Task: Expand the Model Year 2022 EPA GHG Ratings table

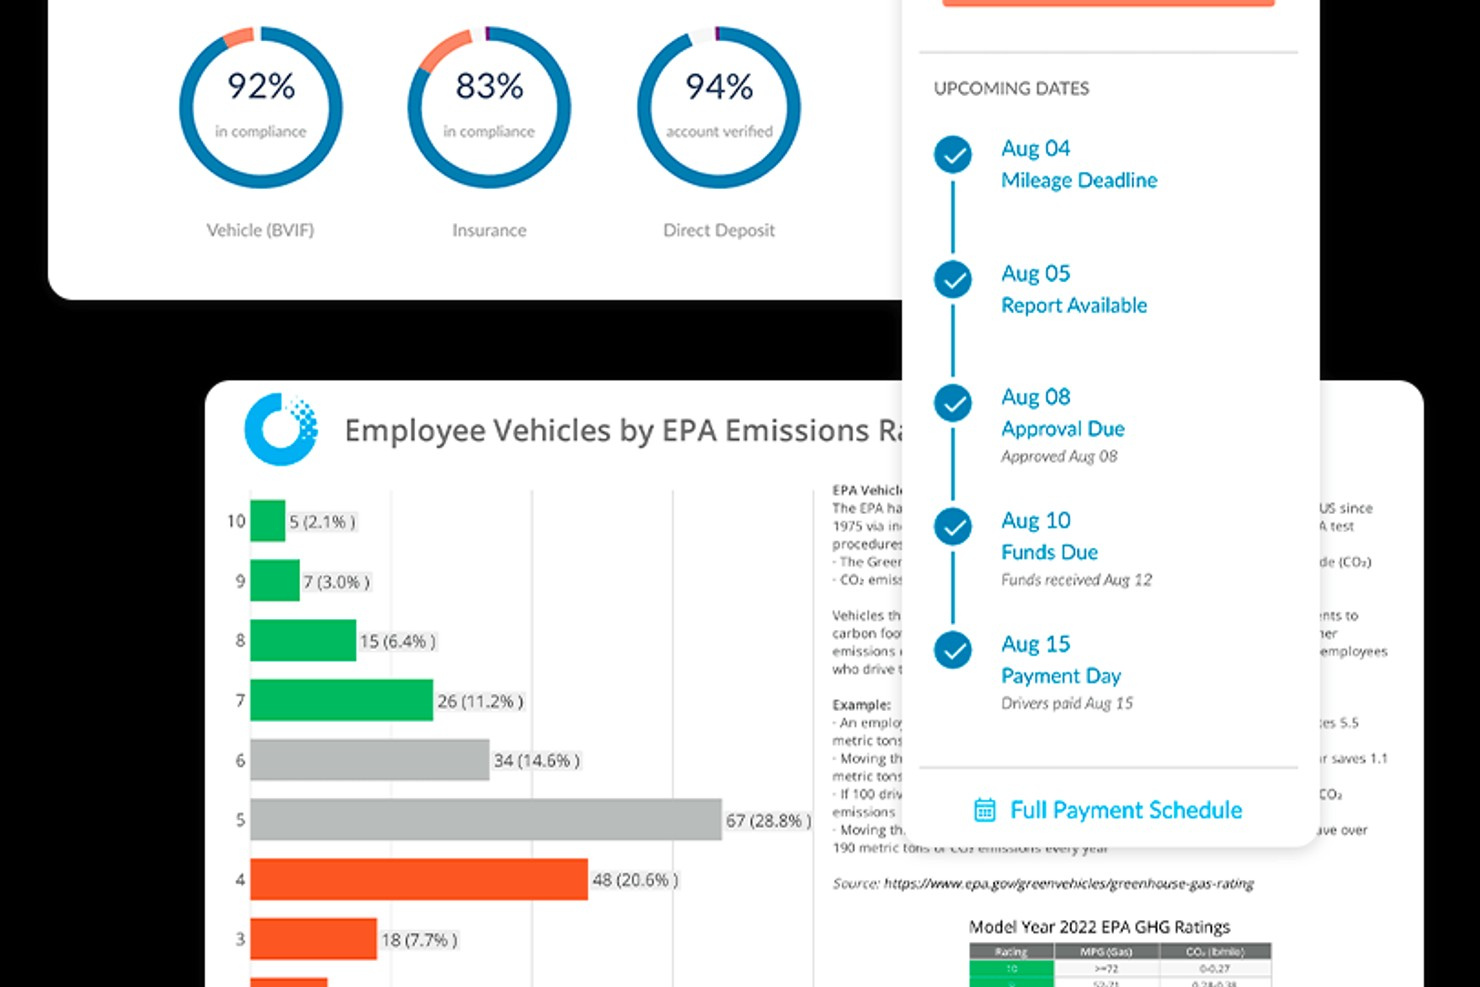Action: 1102,926
